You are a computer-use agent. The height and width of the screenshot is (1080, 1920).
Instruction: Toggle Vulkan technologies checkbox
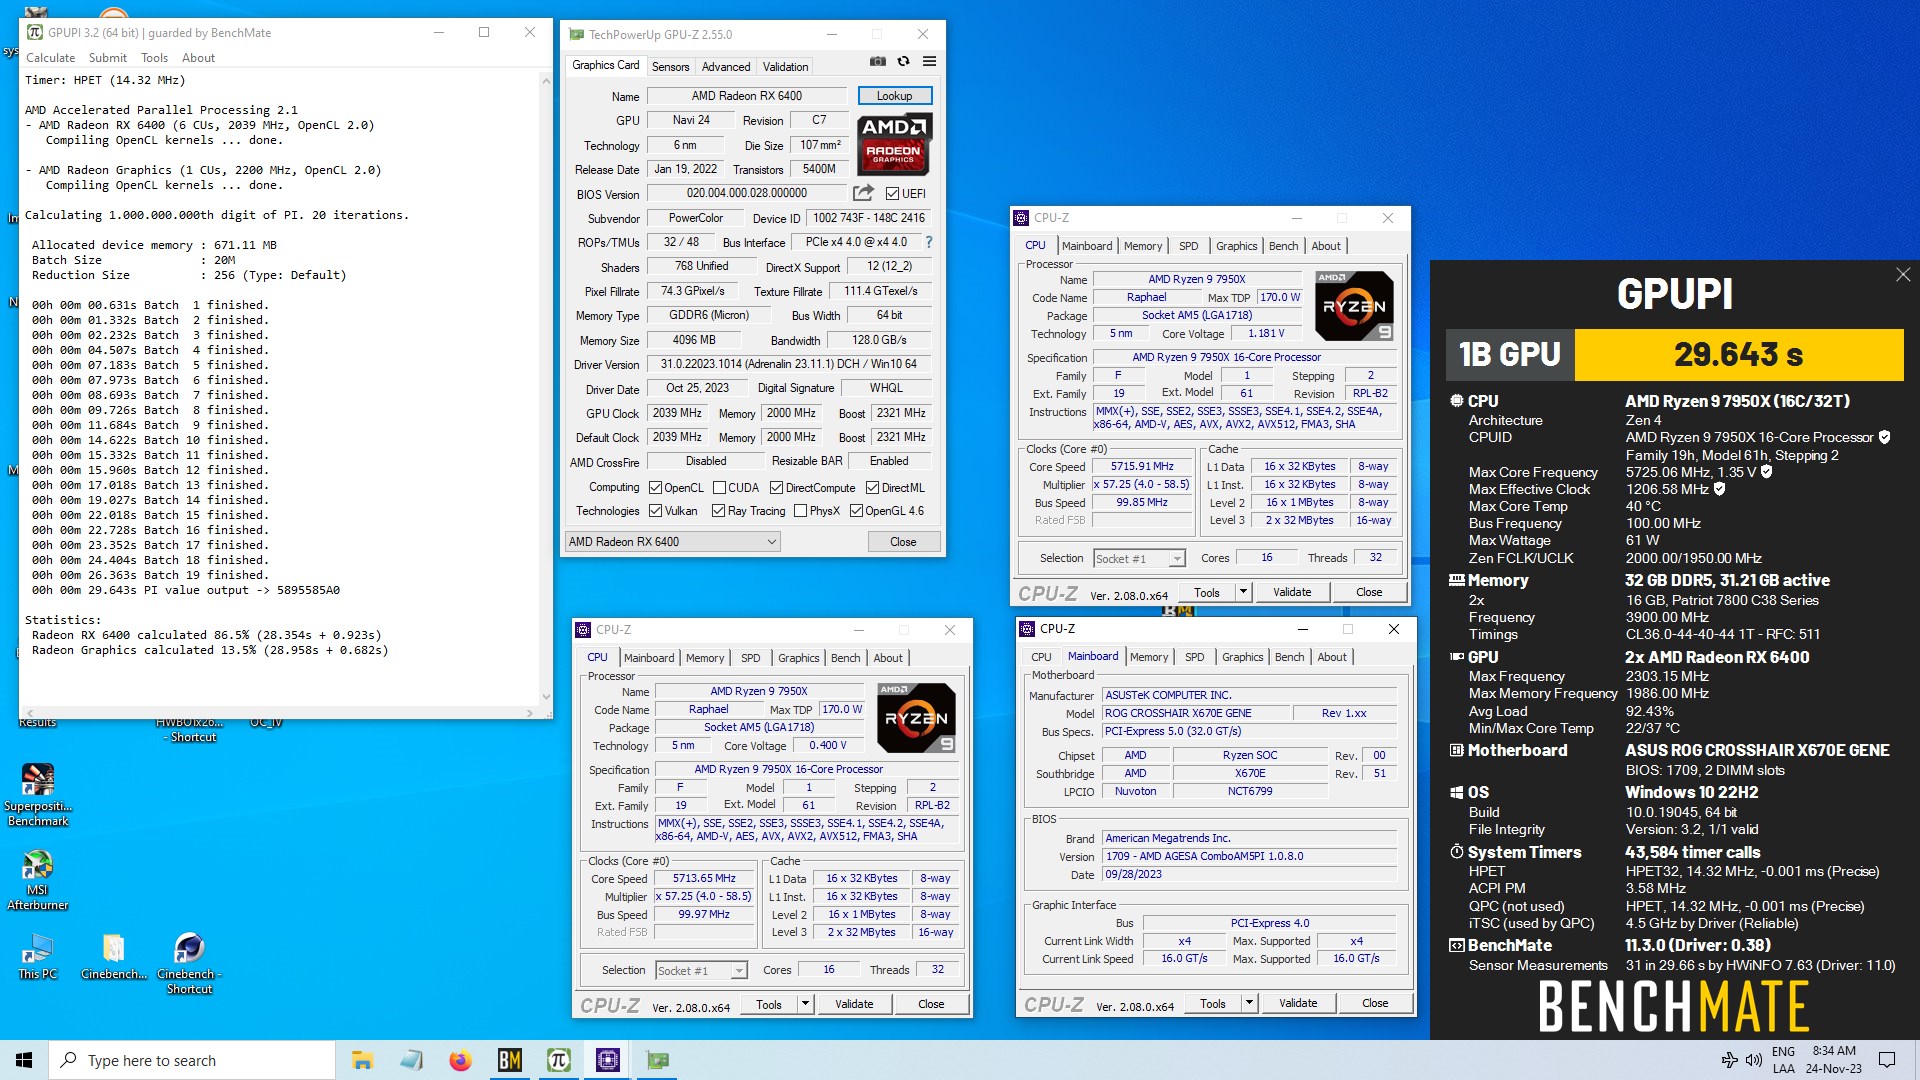[x=656, y=511]
